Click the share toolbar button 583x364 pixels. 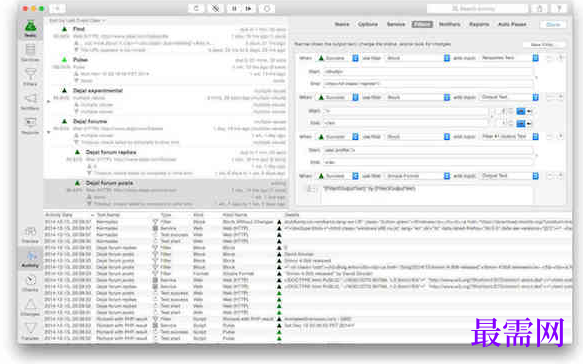tap(540, 8)
